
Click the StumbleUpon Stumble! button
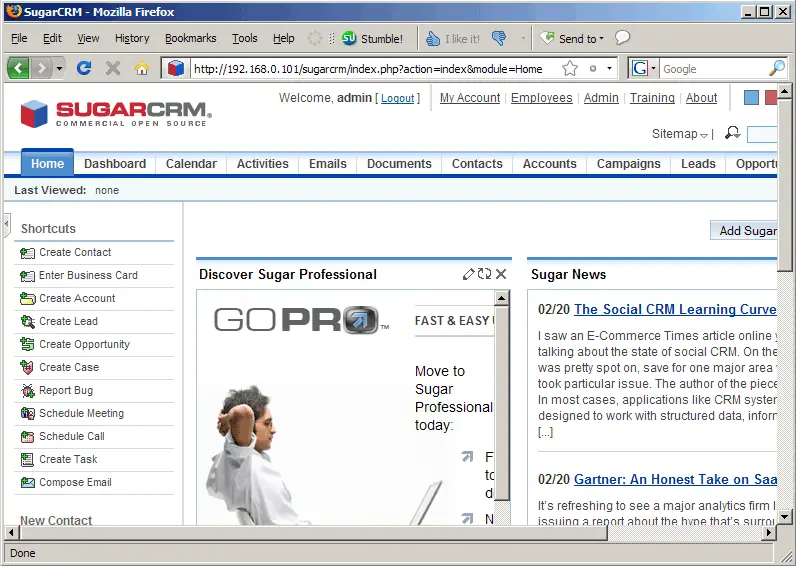(372, 39)
